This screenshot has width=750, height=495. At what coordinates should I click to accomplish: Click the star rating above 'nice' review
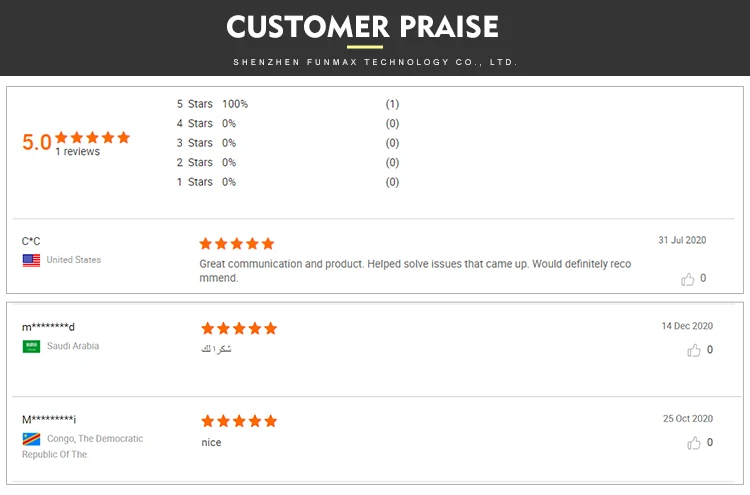click(x=239, y=421)
